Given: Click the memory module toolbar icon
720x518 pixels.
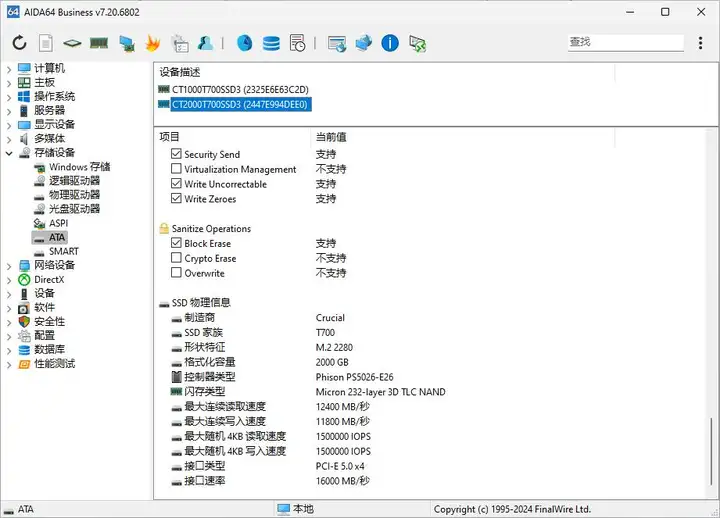Looking at the screenshot, I should [x=99, y=43].
